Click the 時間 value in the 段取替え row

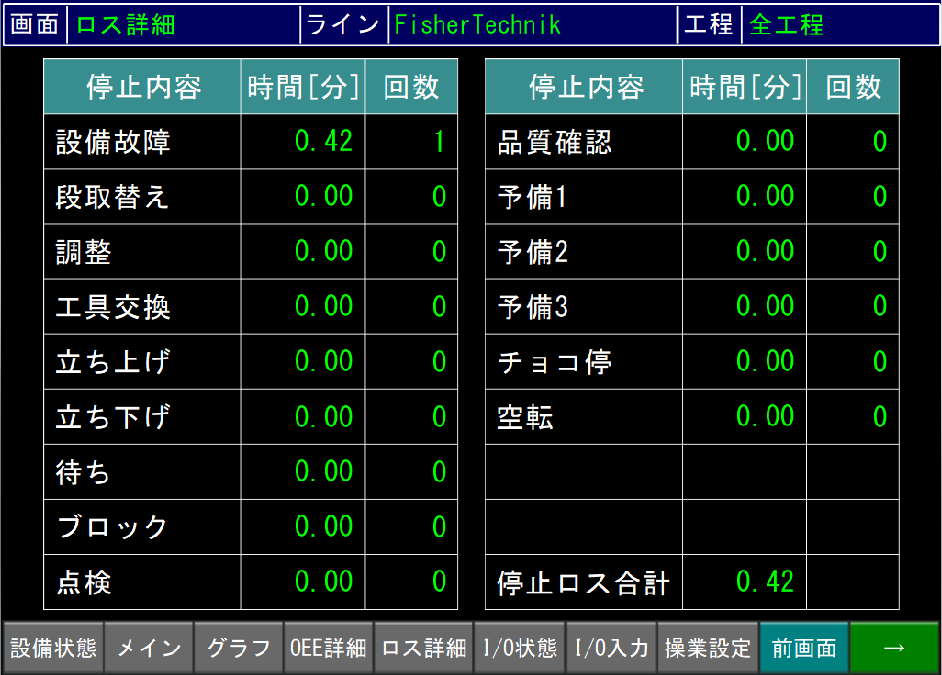click(324, 196)
